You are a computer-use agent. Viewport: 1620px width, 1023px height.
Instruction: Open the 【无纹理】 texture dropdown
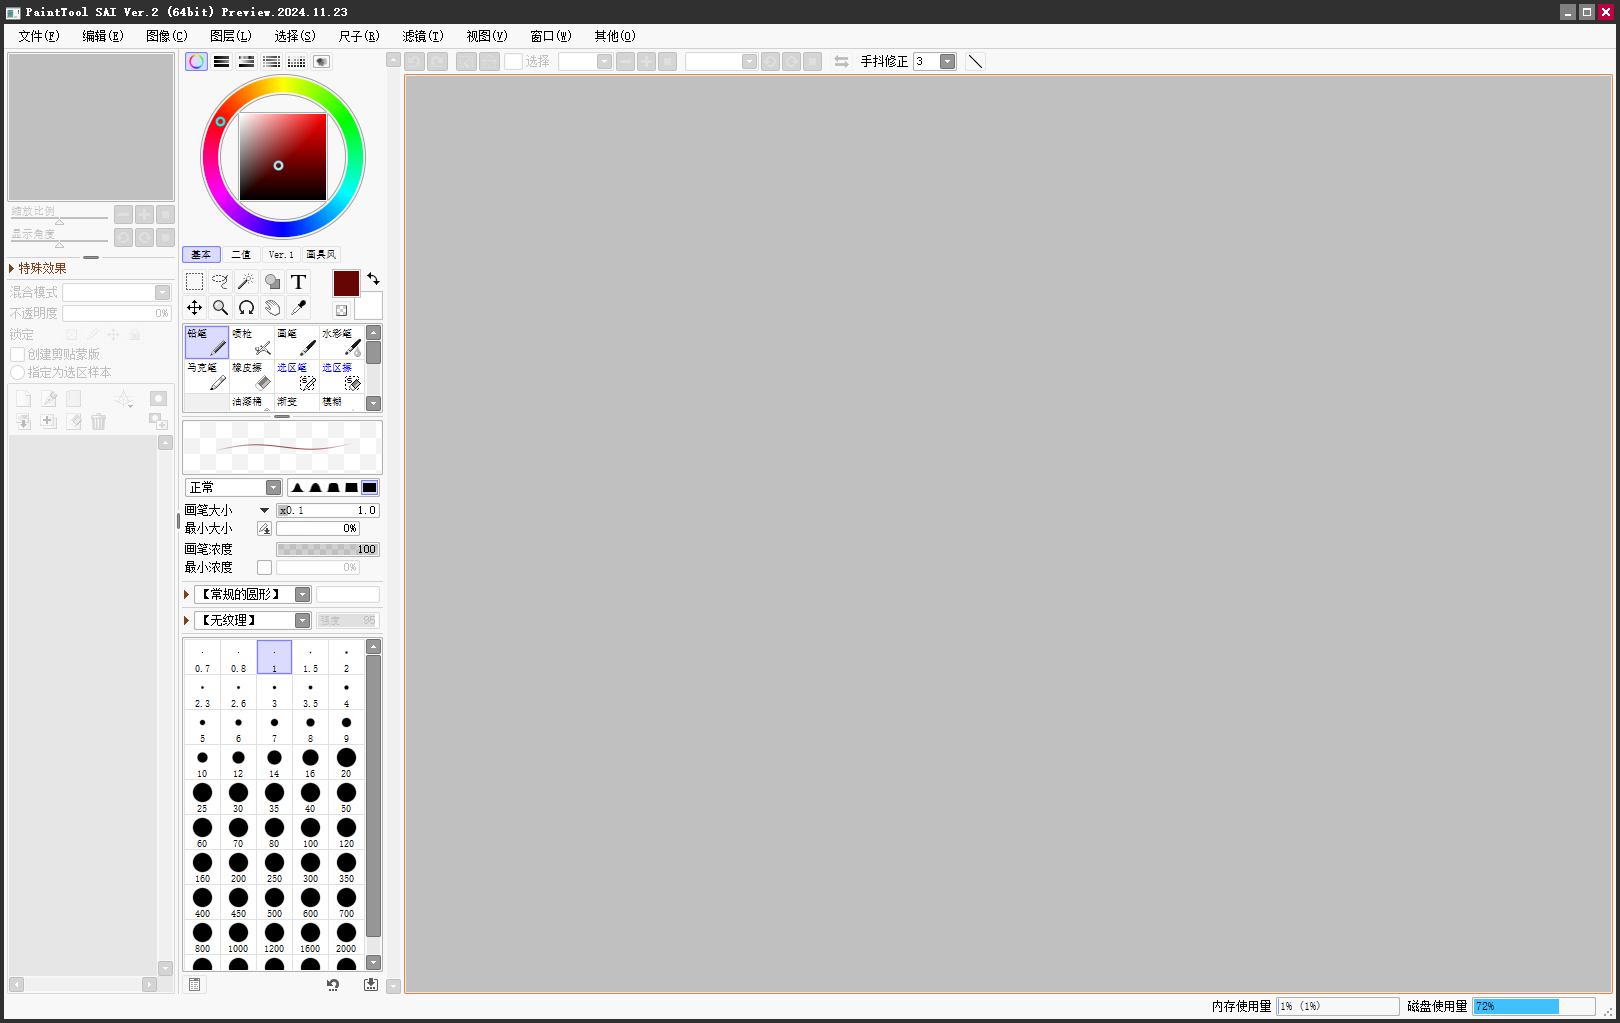point(252,621)
